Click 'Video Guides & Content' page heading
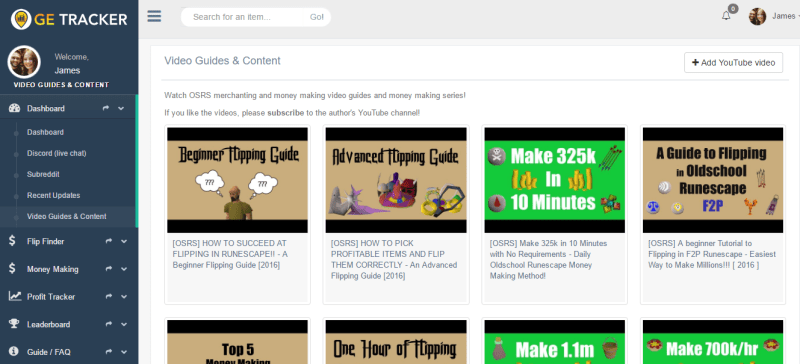Image resolution: width=800 pixels, height=364 pixels. (x=222, y=61)
